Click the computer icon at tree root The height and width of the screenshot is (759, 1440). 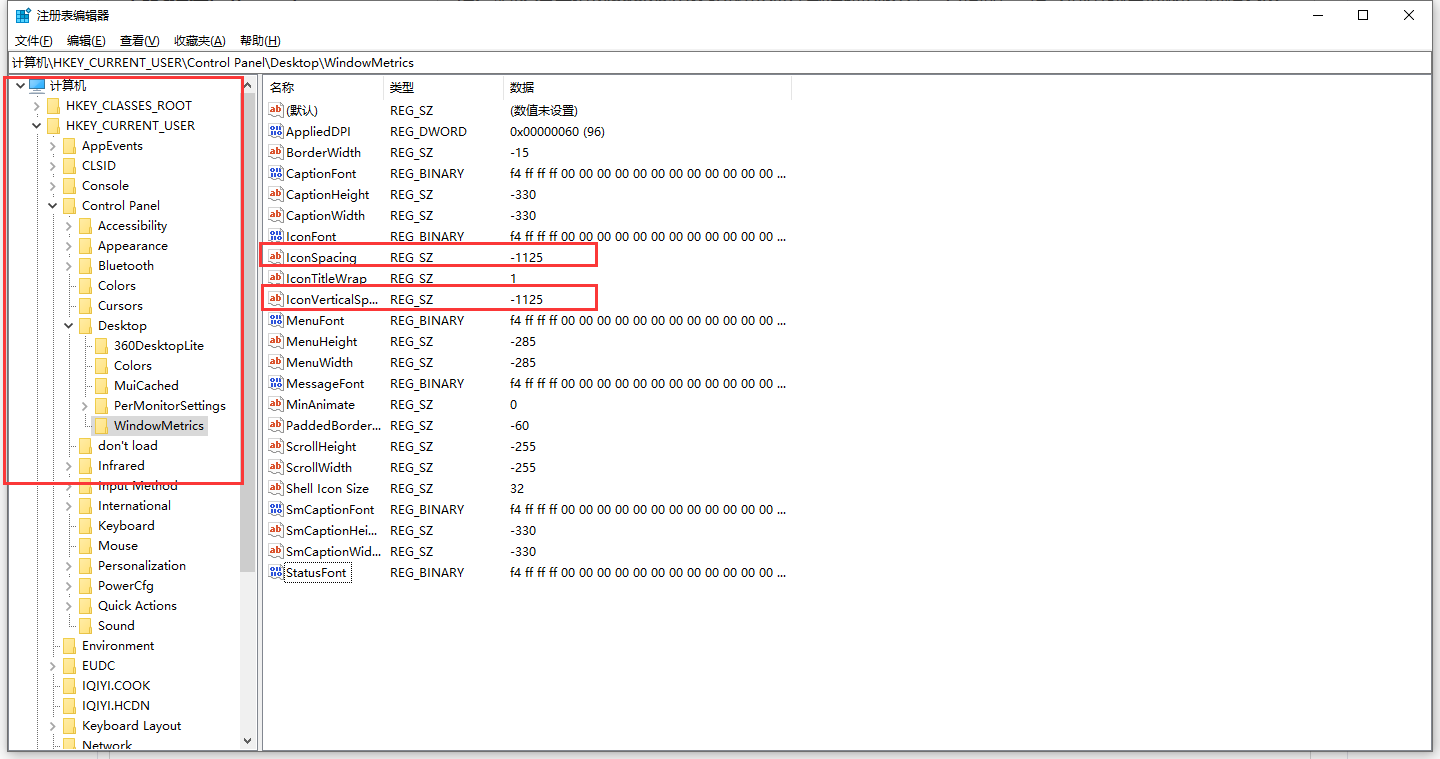point(37,85)
